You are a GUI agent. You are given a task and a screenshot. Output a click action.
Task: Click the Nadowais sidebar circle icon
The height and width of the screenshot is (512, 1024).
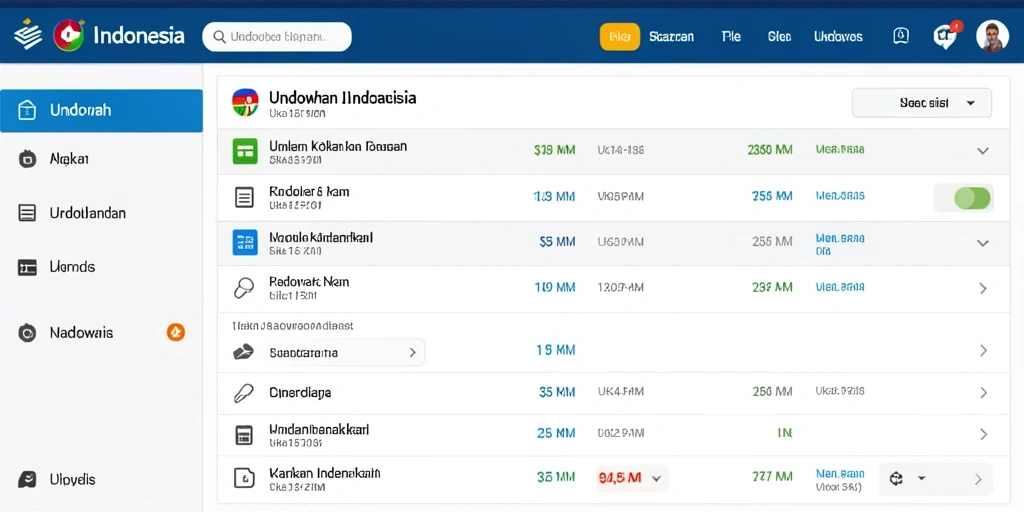(x=27, y=333)
